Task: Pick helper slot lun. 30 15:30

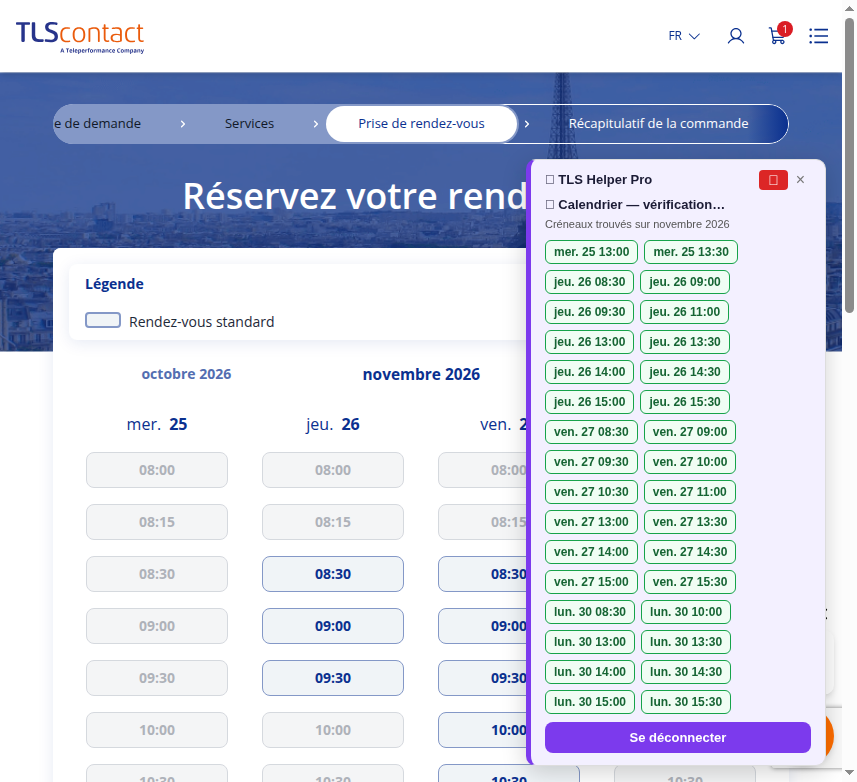Action: [x=686, y=703]
